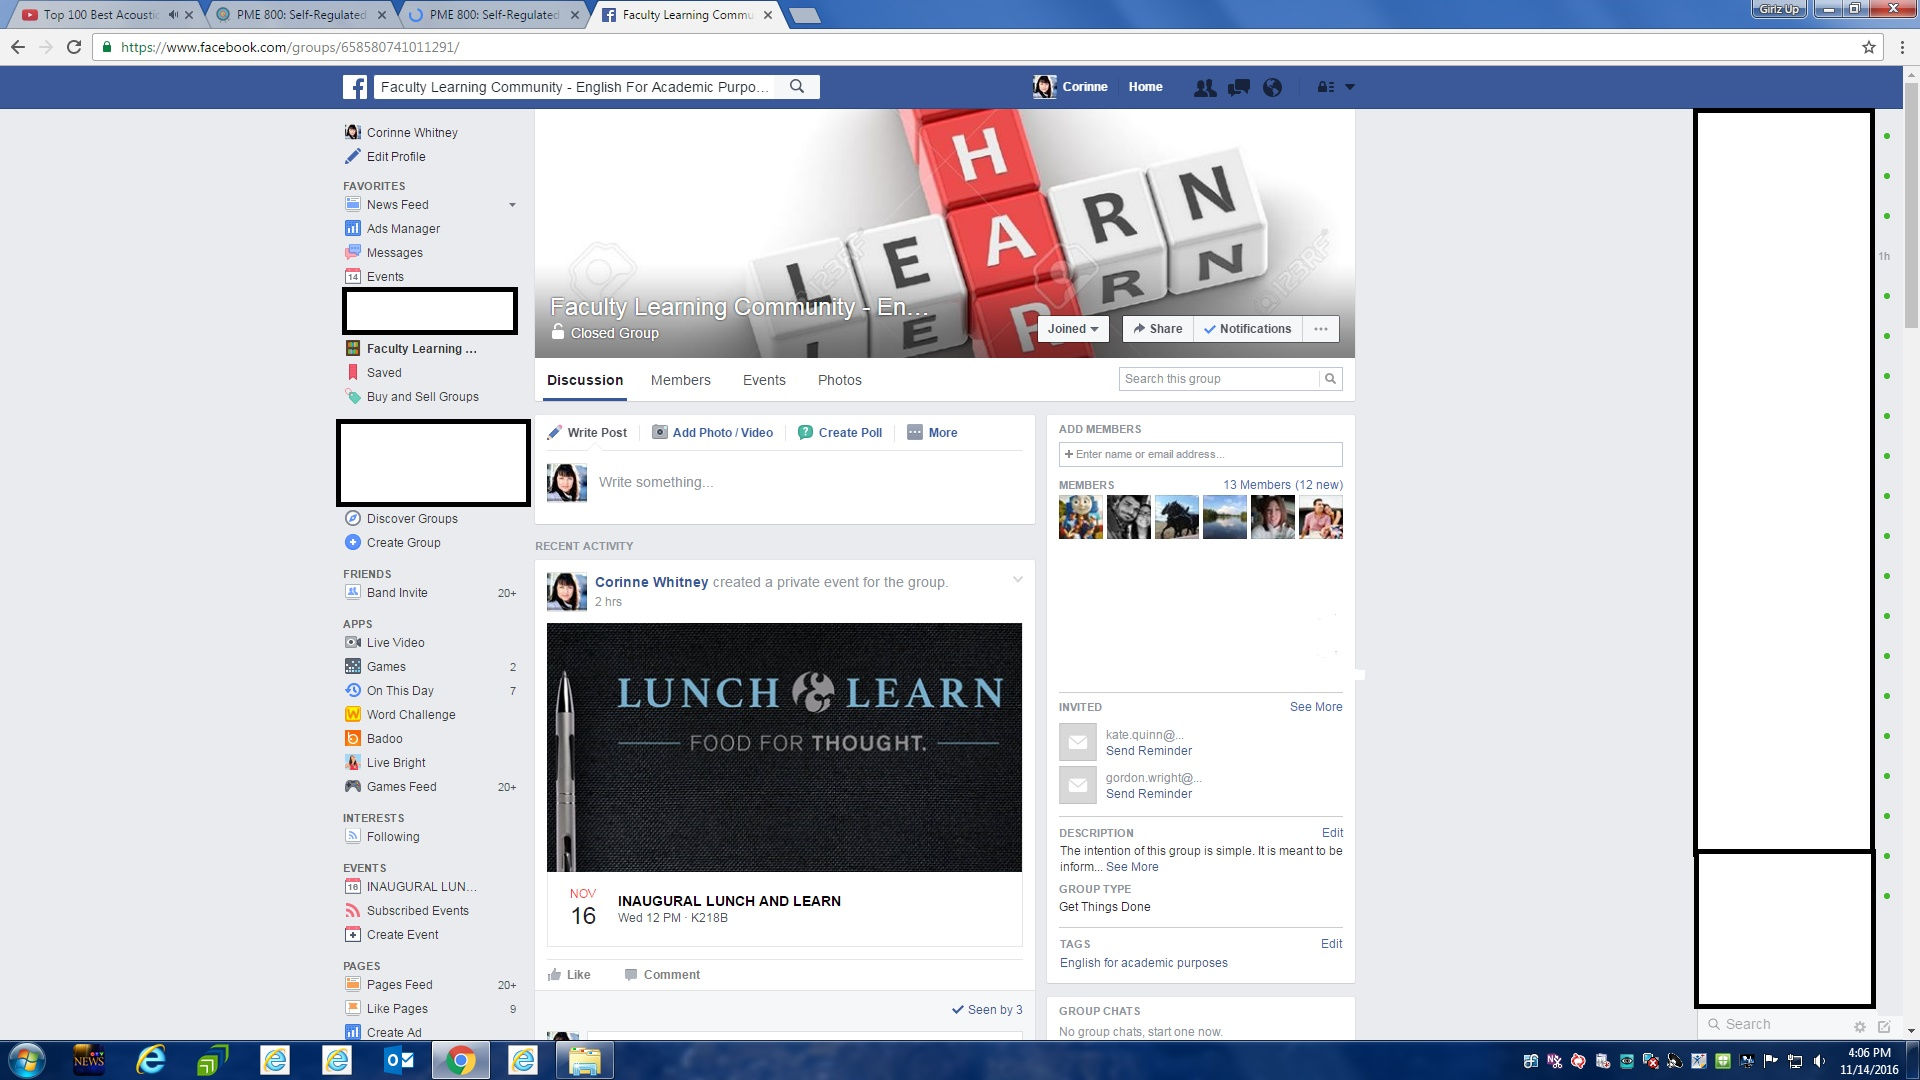Open Events in the Favorites list
This screenshot has width=1920, height=1080.
click(x=385, y=277)
